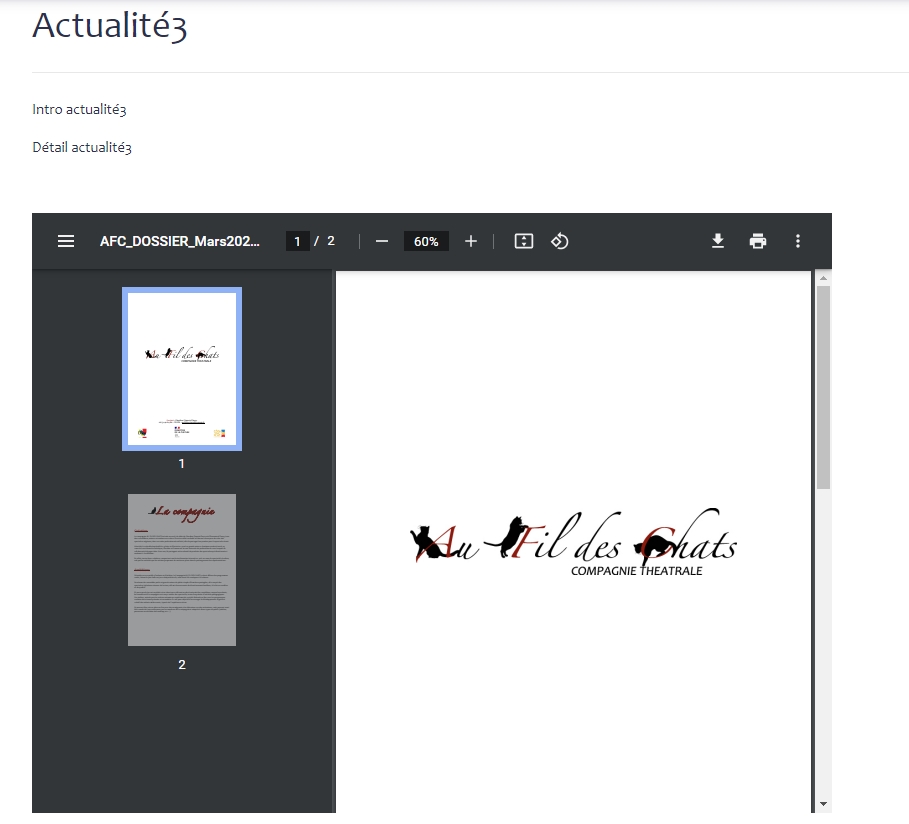Click the thumbnail label '2'

(x=182, y=665)
